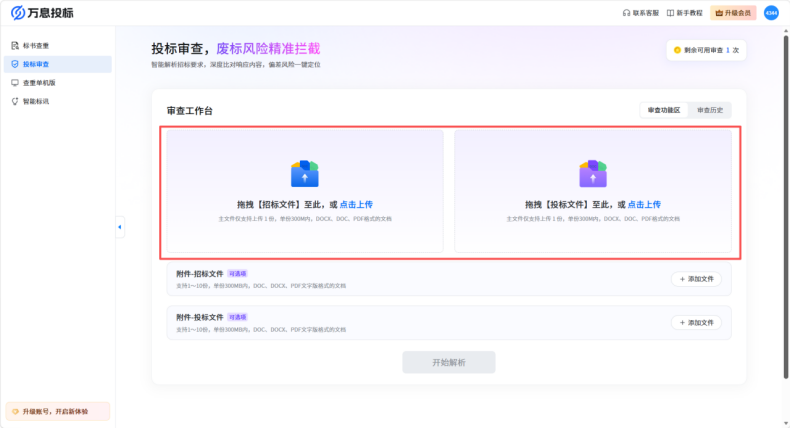This screenshot has height=429, width=791.
Task: Click the 剩余可用审查 1 次 counter
Action: click(706, 50)
